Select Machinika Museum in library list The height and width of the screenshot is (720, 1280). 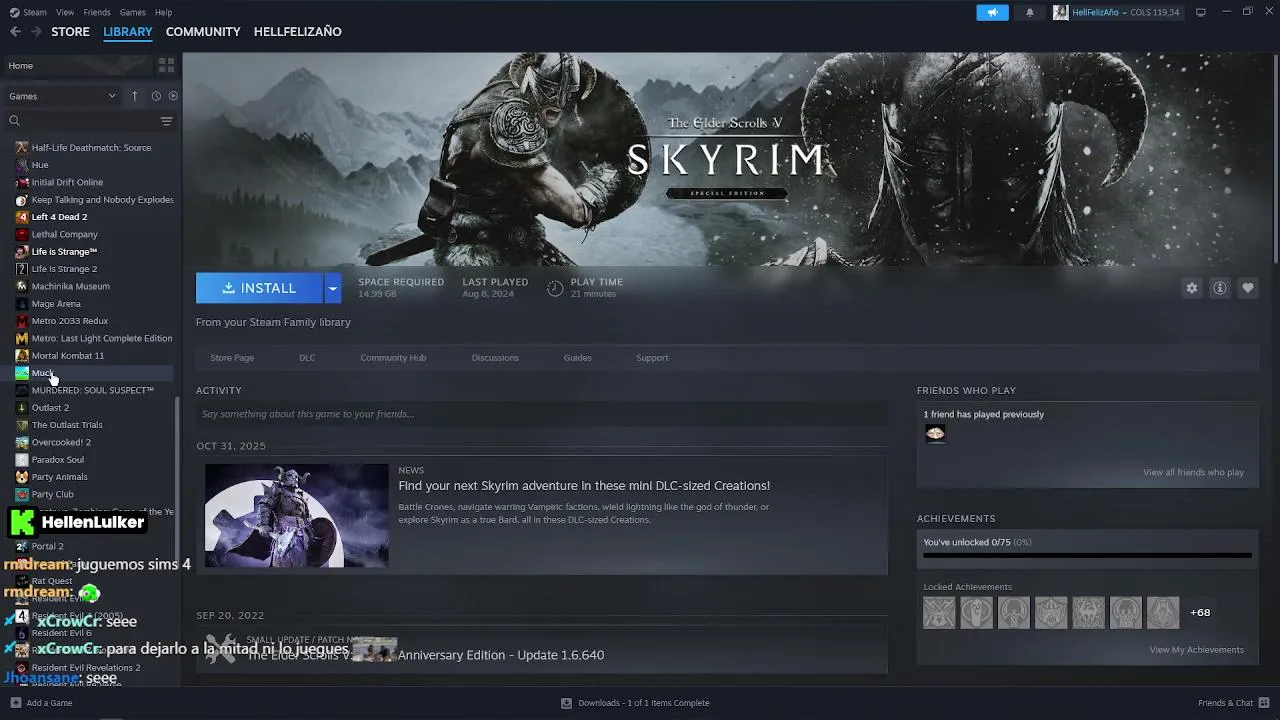click(70, 286)
